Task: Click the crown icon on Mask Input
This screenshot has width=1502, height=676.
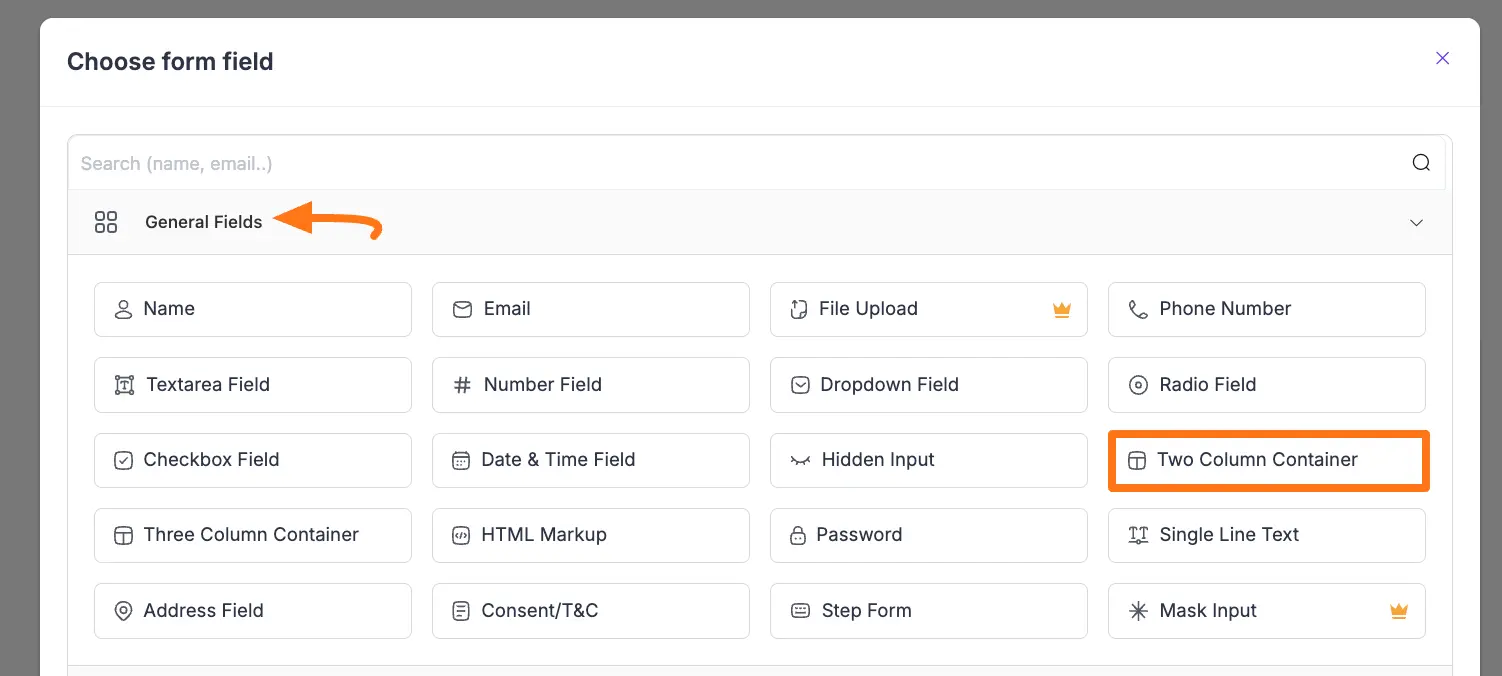Action: pyautogui.click(x=1399, y=611)
